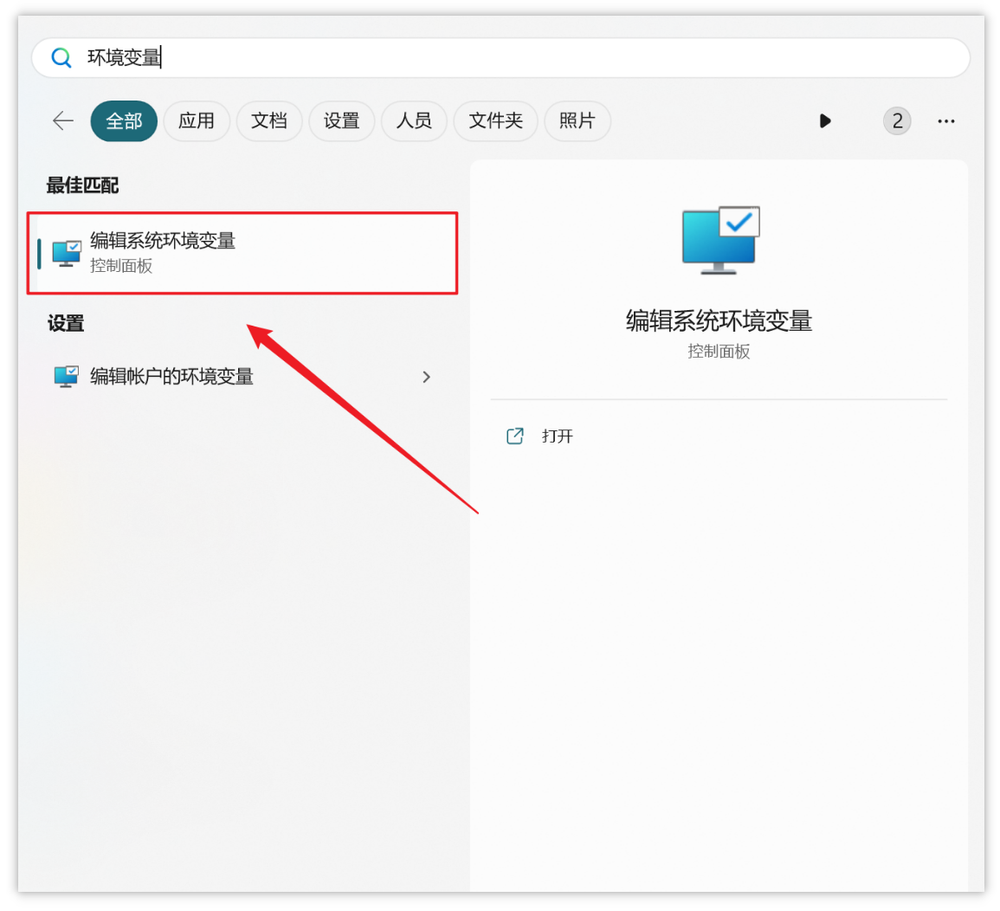This screenshot has width=1000, height=911.
Task: Click the large computer preview icon
Action: pyautogui.click(x=719, y=239)
